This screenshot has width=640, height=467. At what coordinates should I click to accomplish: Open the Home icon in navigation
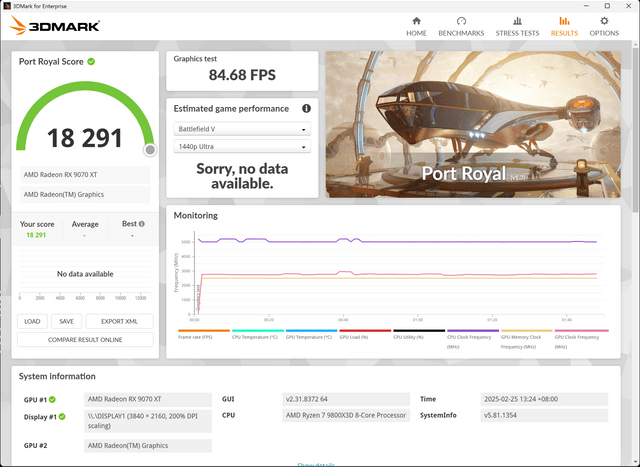coord(416,21)
